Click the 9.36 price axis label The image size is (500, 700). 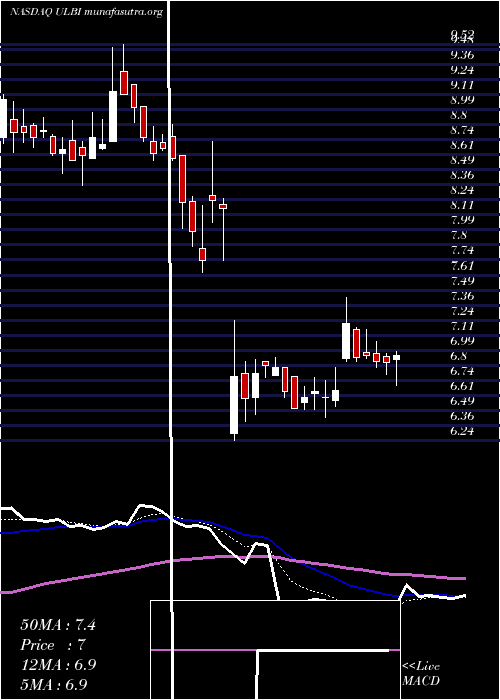tap(462, 55)
